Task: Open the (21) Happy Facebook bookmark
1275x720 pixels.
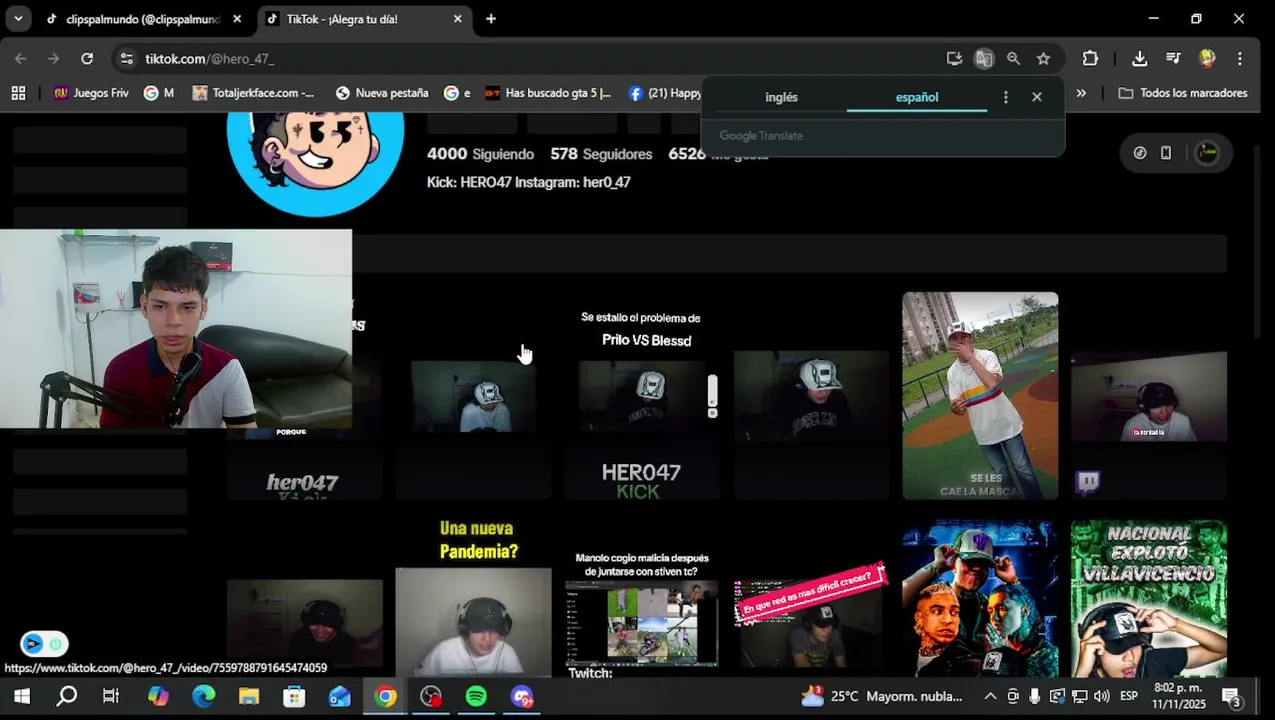Action: [665, 93]
